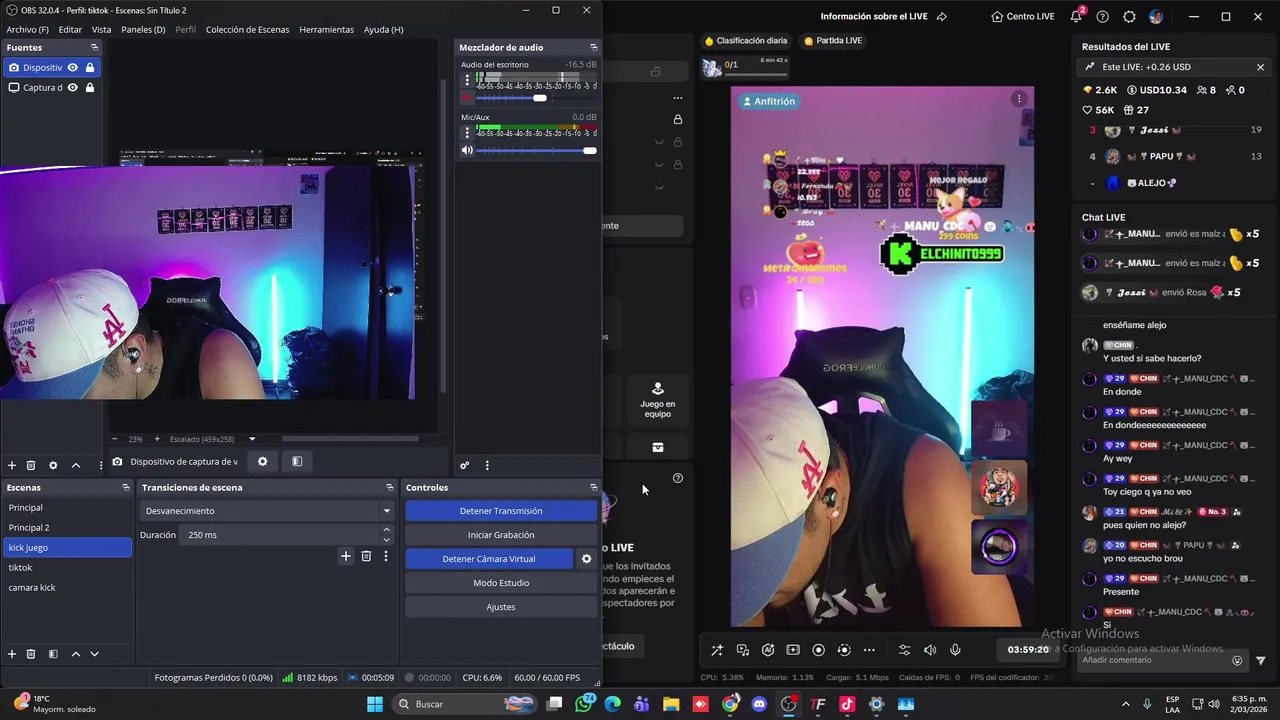Toggle visibility of Captura d source
The image size is (1280, 720).
72,87
